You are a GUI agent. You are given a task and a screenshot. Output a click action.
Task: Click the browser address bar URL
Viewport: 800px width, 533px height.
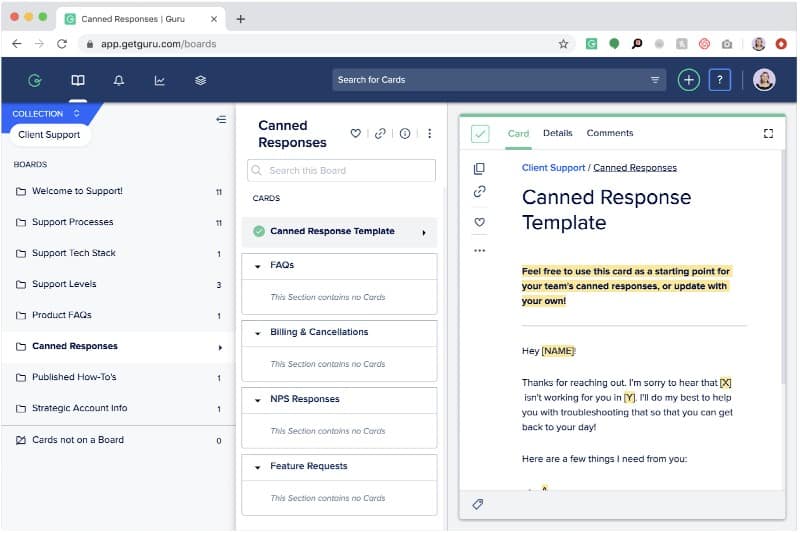[x=158, y=44]
